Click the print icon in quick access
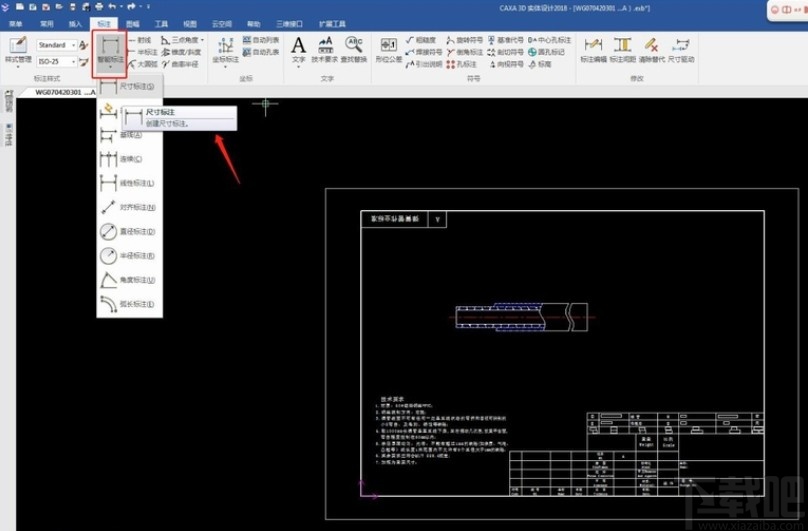Viewport: 808px width, 531px height. [99, 7]
